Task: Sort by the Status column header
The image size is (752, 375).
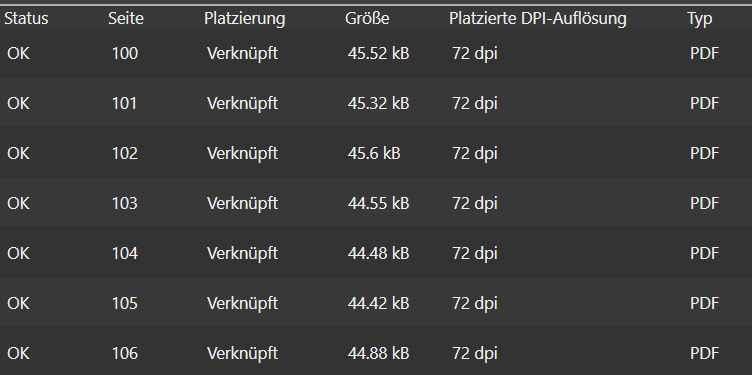Action: click(26, 19)
